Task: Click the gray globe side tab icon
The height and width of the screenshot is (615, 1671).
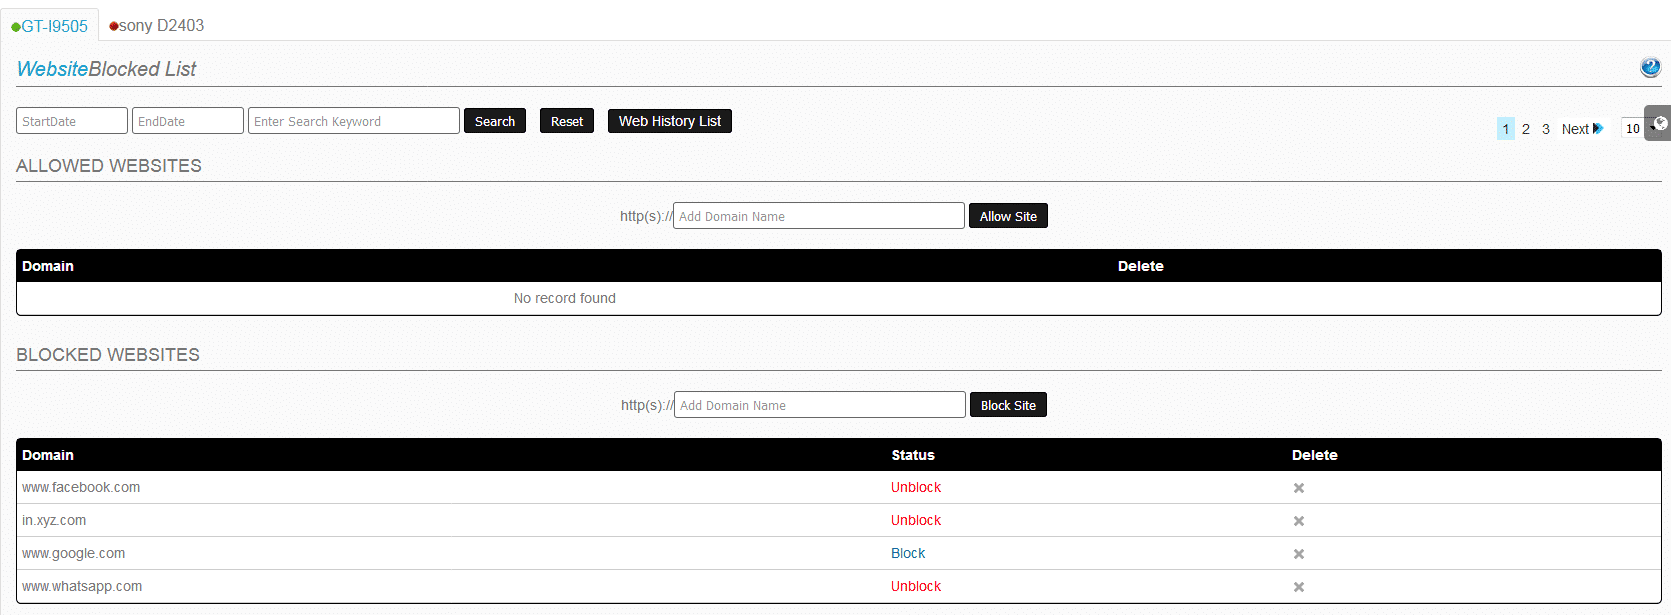Action: 1659,123
